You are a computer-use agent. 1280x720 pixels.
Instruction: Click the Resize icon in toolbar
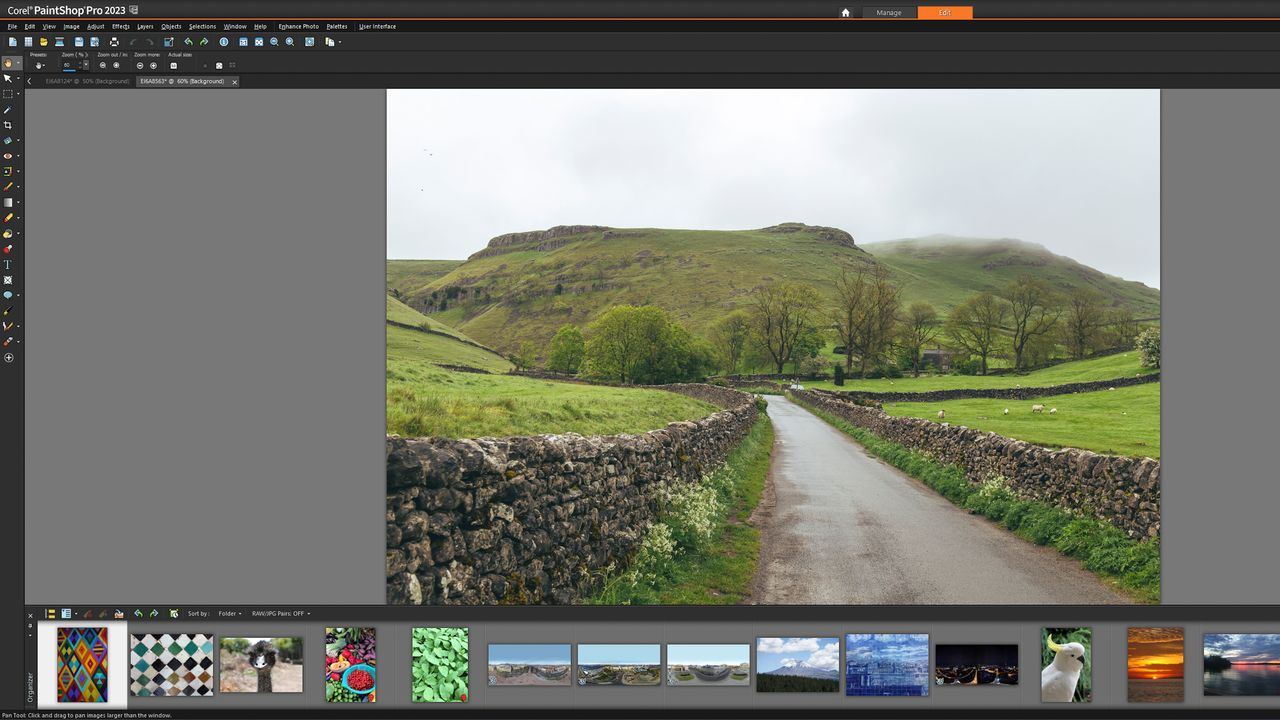coord(168,42)
